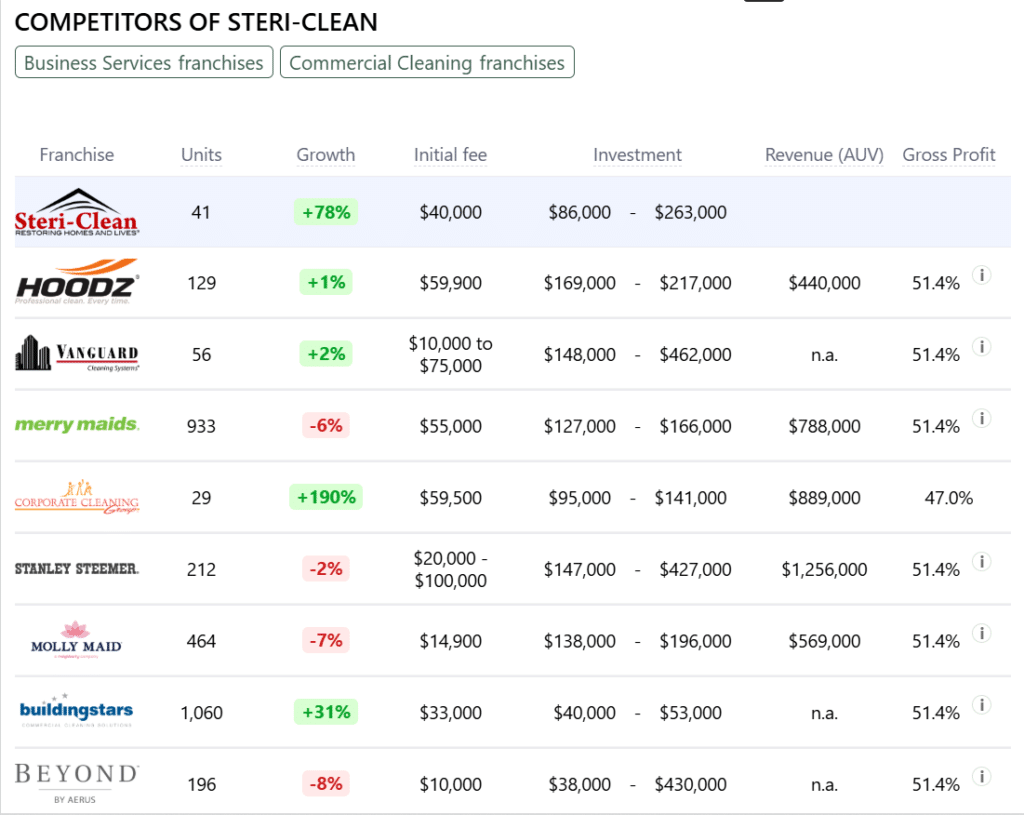Open the Merry Maids logo
Screen dimensions: 1024x815
point(77,424)
